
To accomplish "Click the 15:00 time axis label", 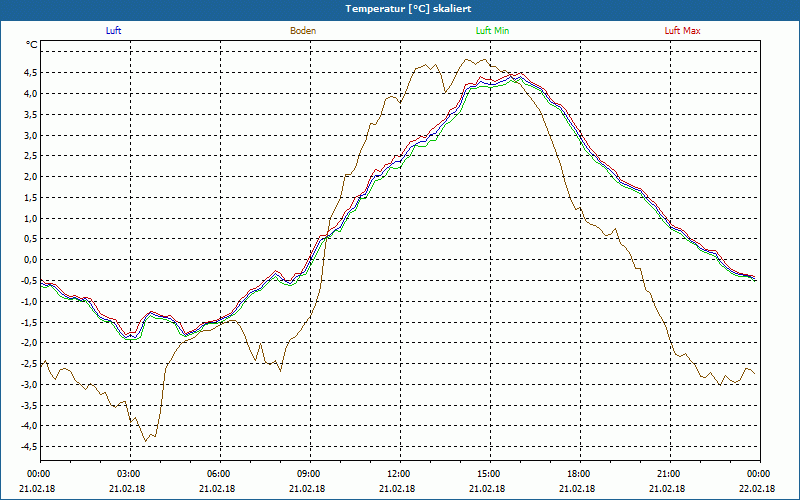I will pyautogui.click(x=490, y=474).
